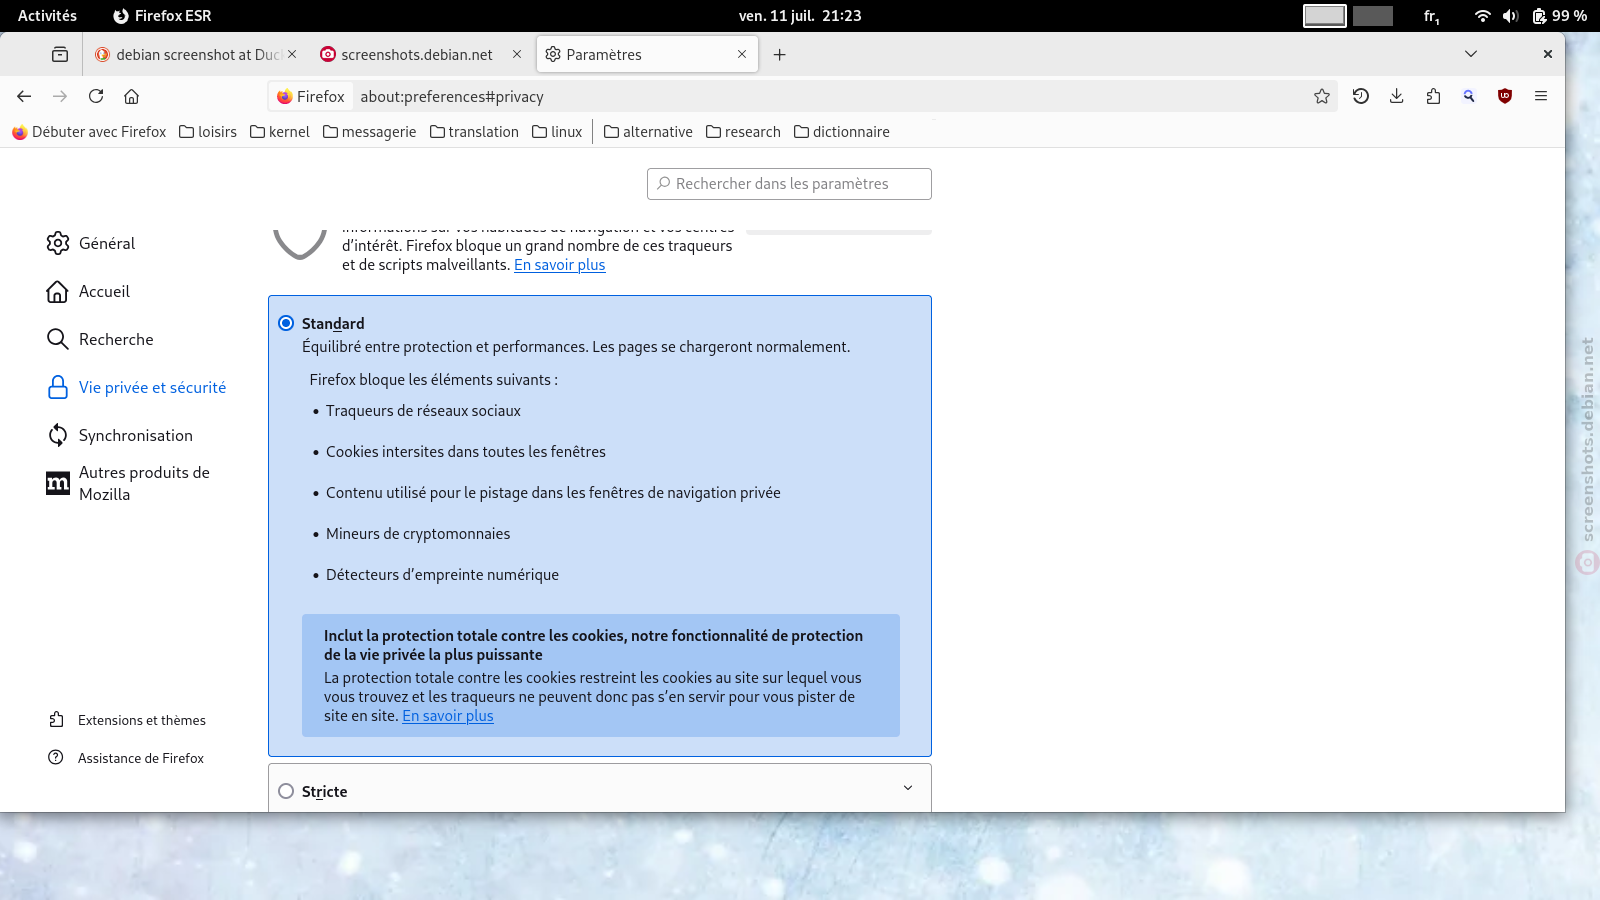
Task: Open the translation bookmark folder
Action: (474, 132)
